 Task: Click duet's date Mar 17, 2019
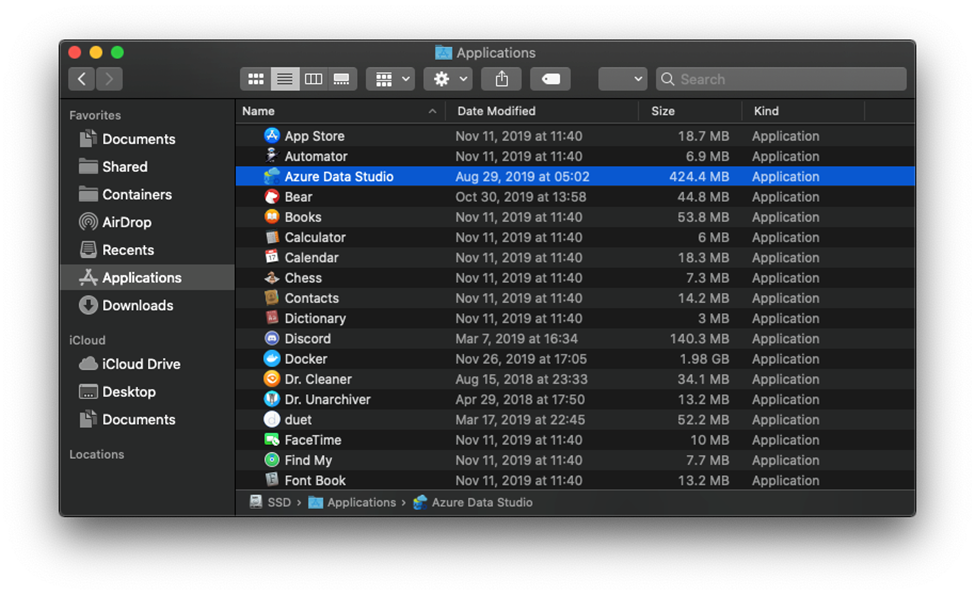[520, 420]
